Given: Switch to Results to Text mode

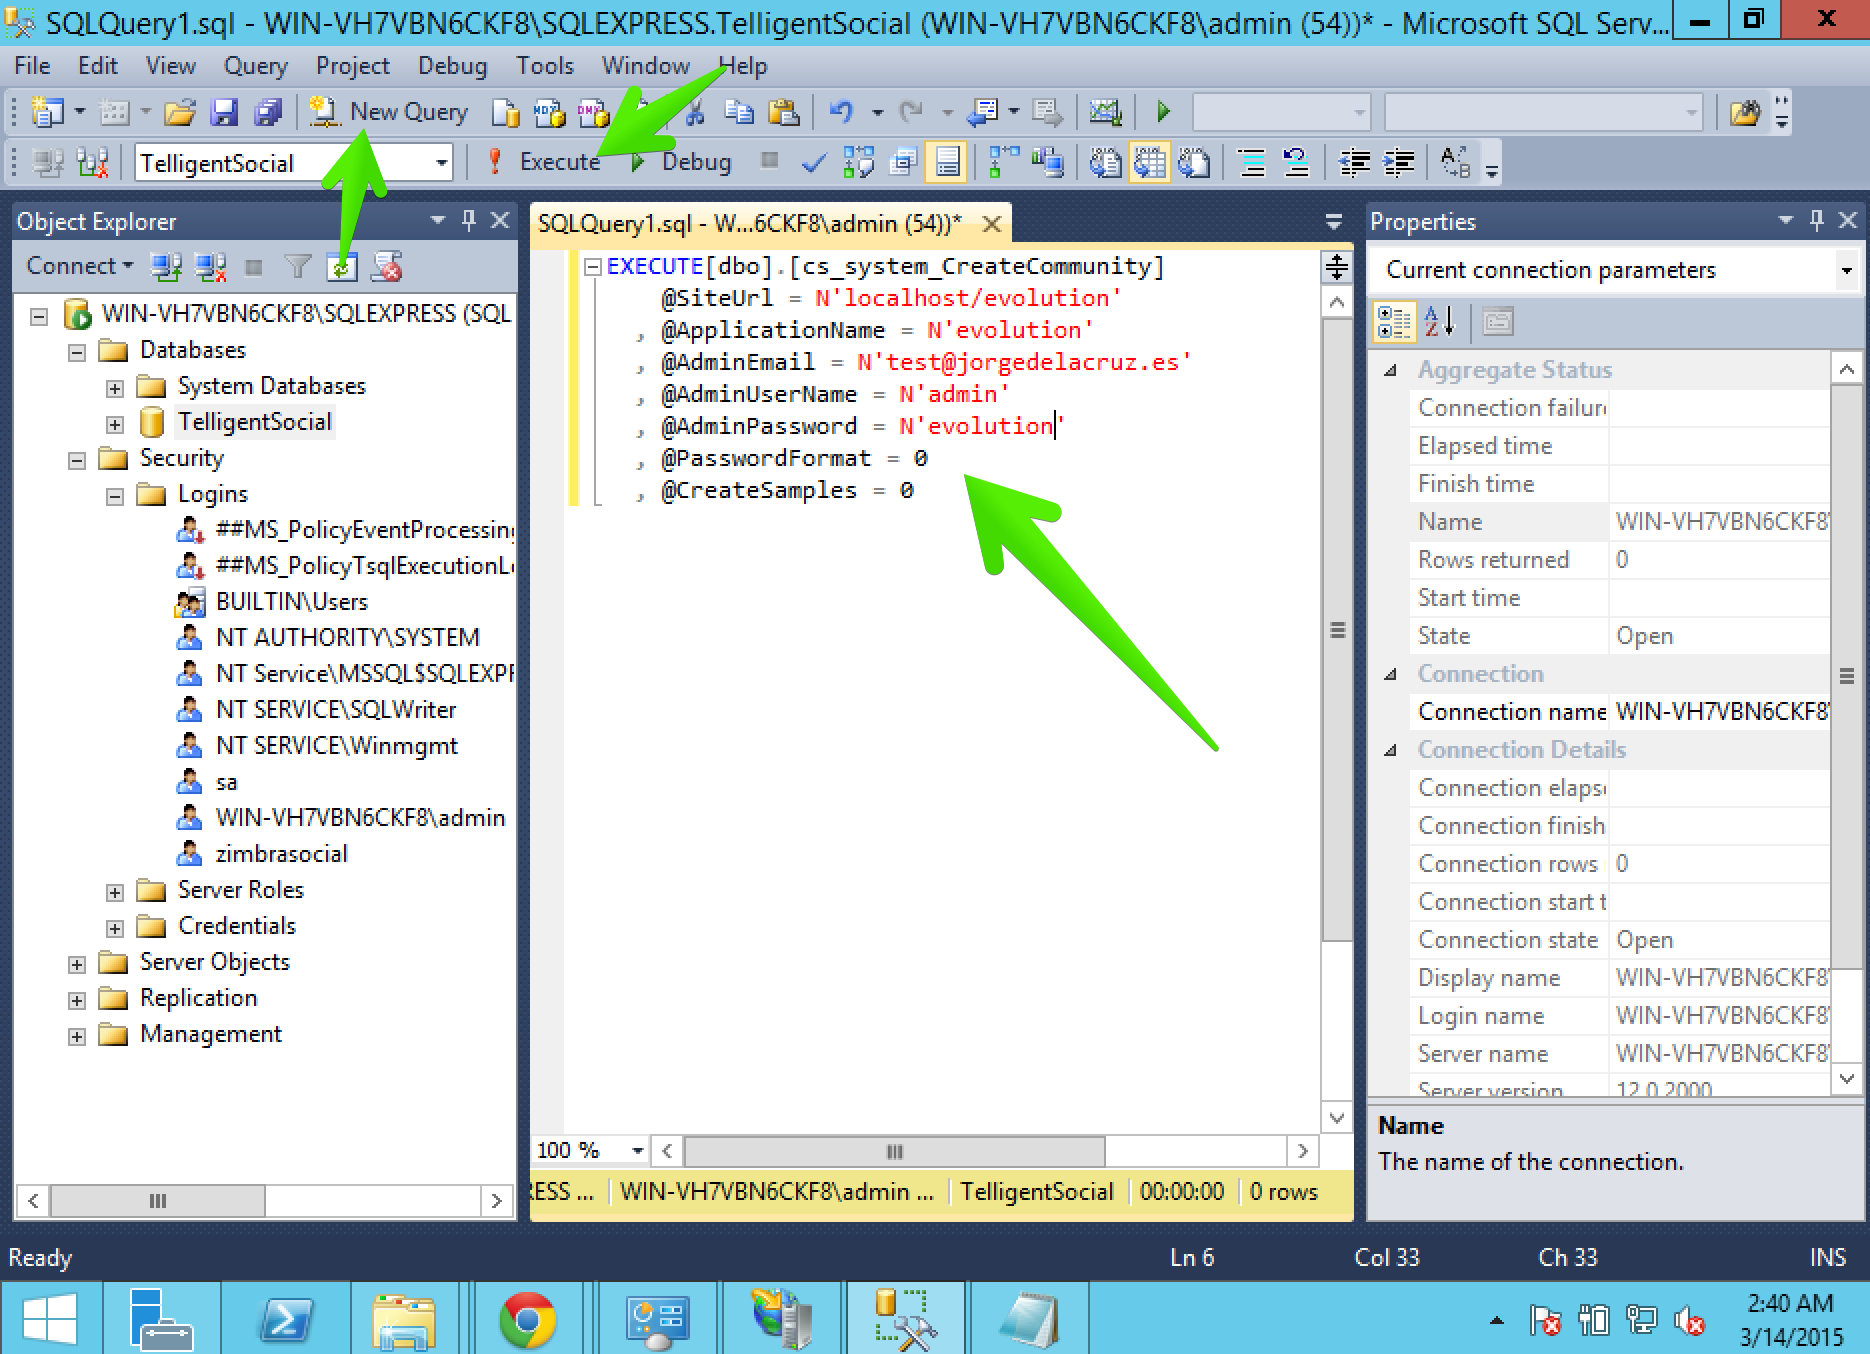Looking at the screenshot, I should (x=1105, y=162).
